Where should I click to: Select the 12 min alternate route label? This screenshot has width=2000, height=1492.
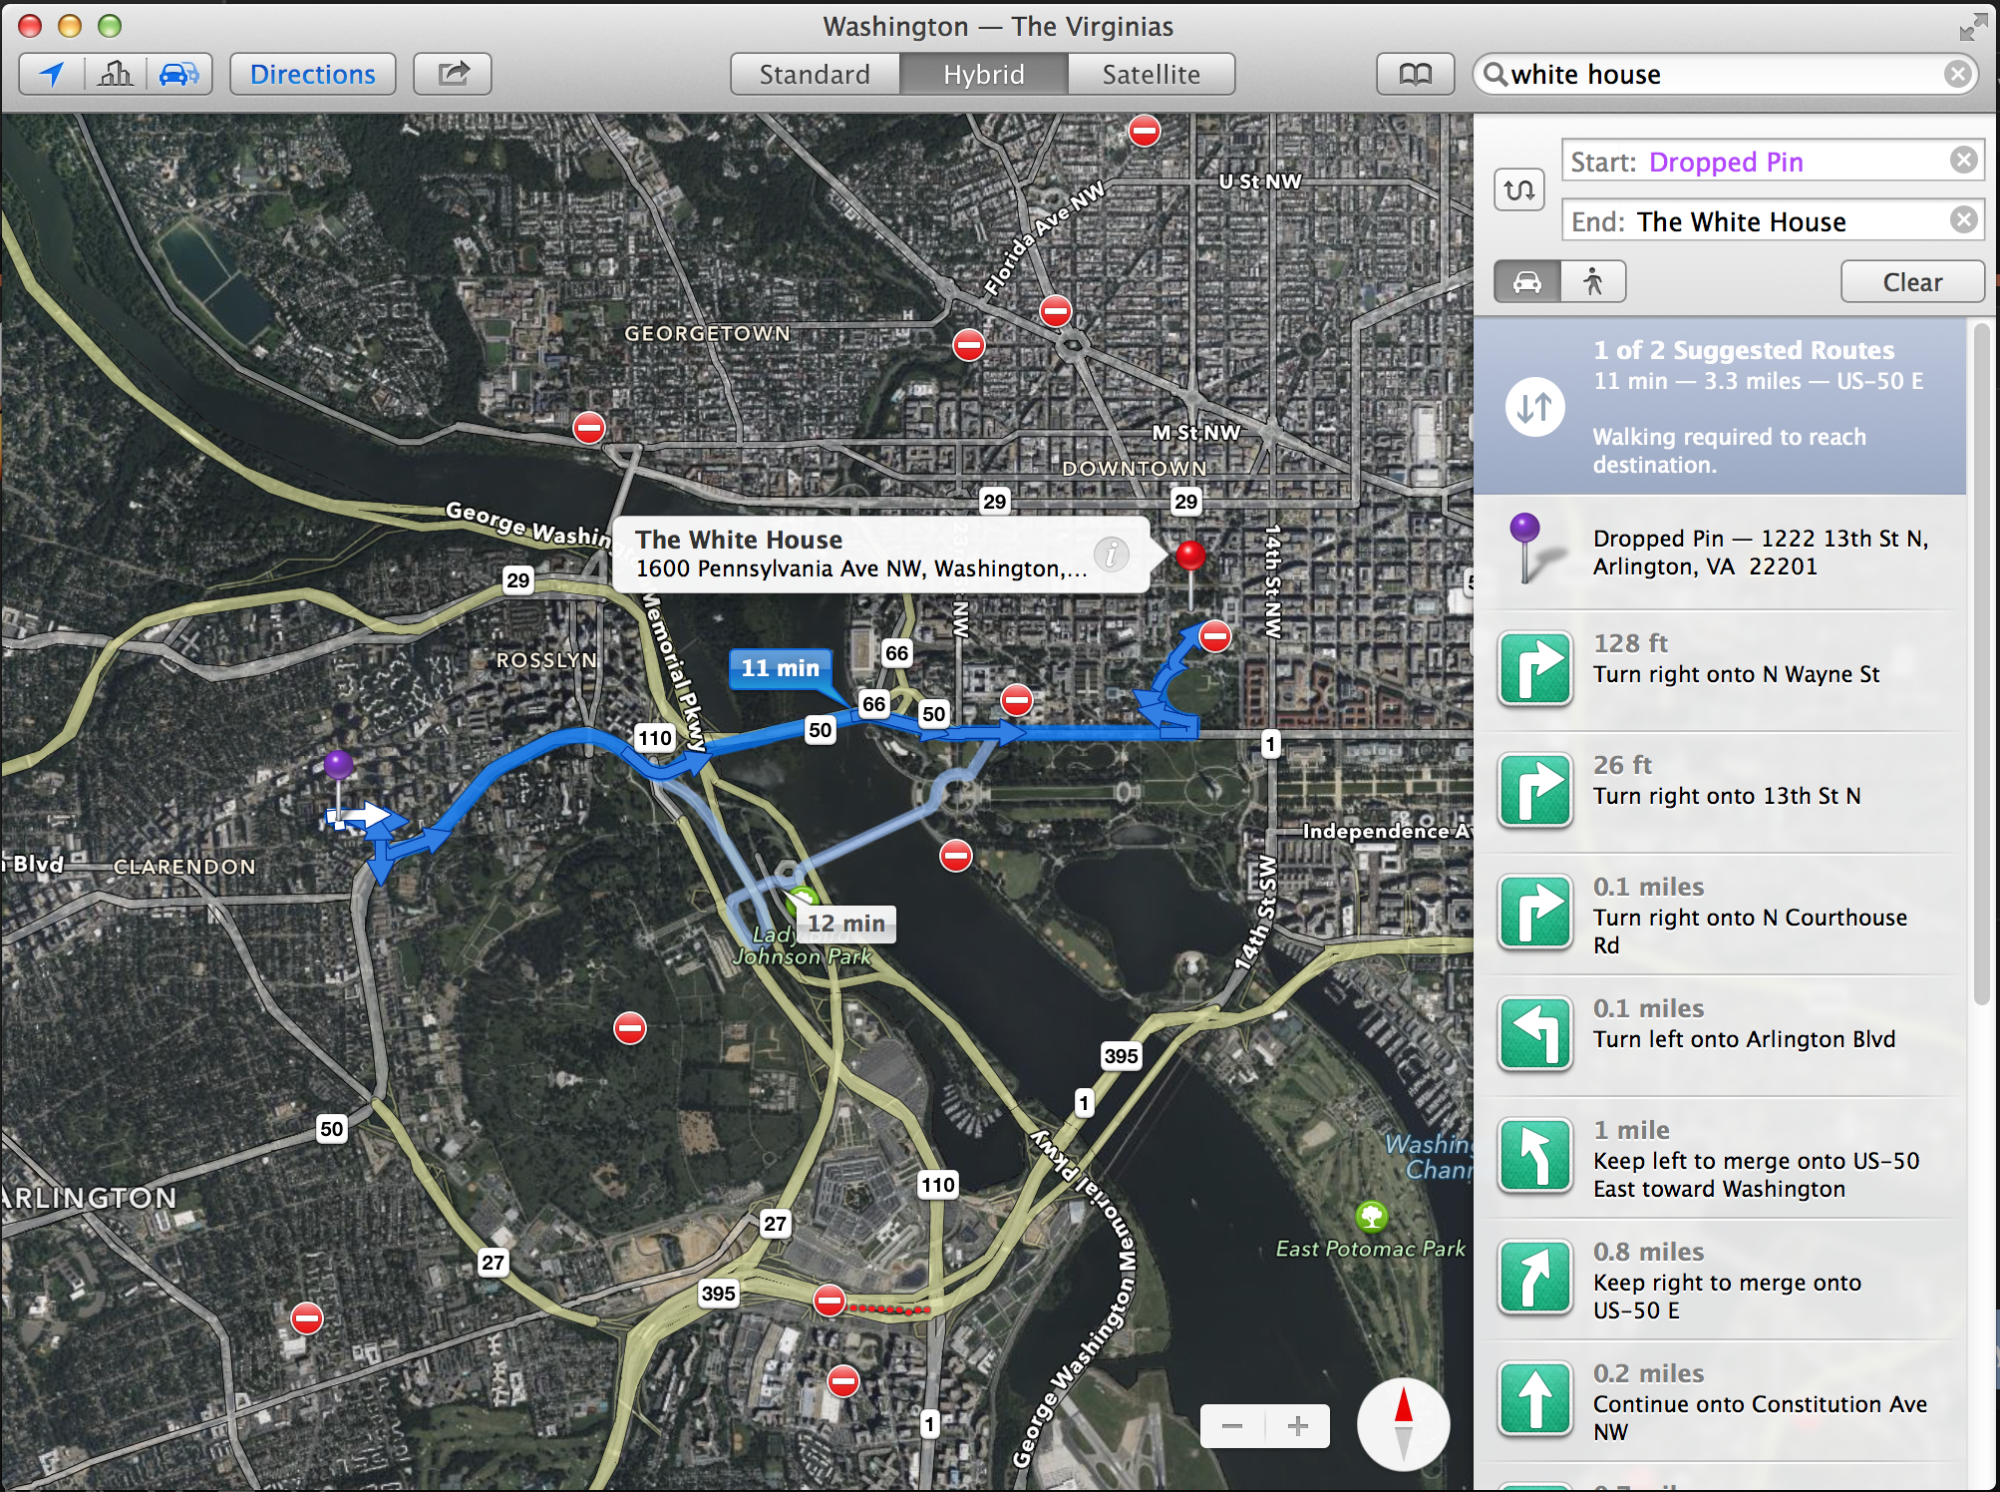846,923
